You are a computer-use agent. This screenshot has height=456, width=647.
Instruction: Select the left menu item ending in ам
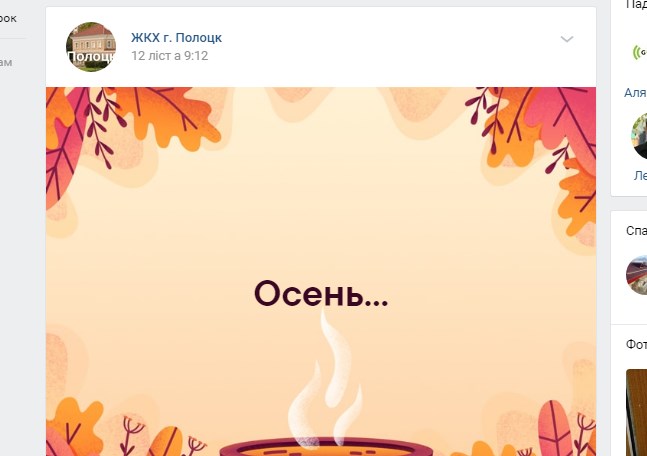click(6, 62)
